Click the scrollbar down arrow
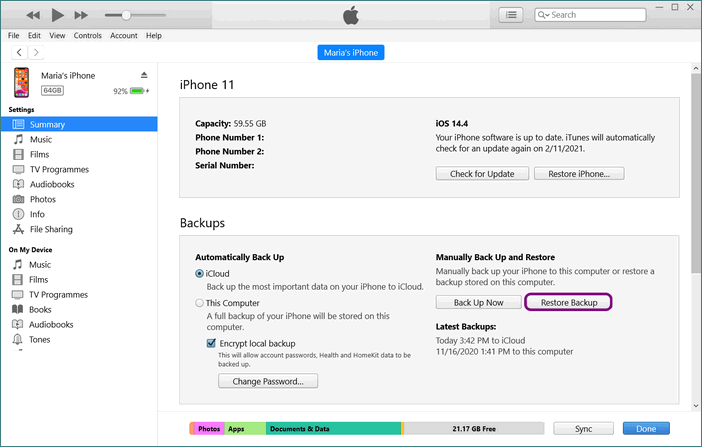The height and width of the screenshot is (447, 702). [696, 406]
